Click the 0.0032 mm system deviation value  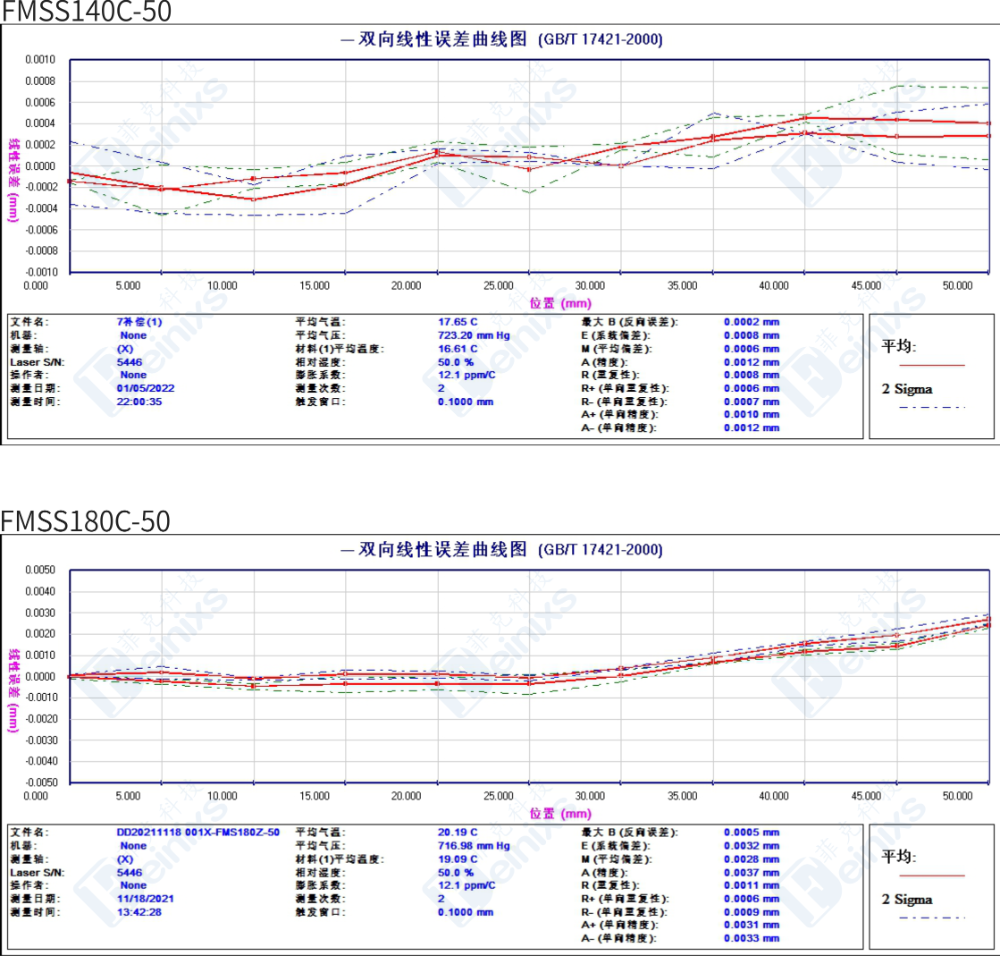point(751,846)
